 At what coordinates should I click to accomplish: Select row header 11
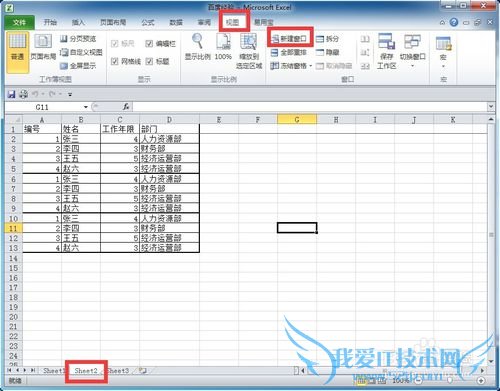13,228
